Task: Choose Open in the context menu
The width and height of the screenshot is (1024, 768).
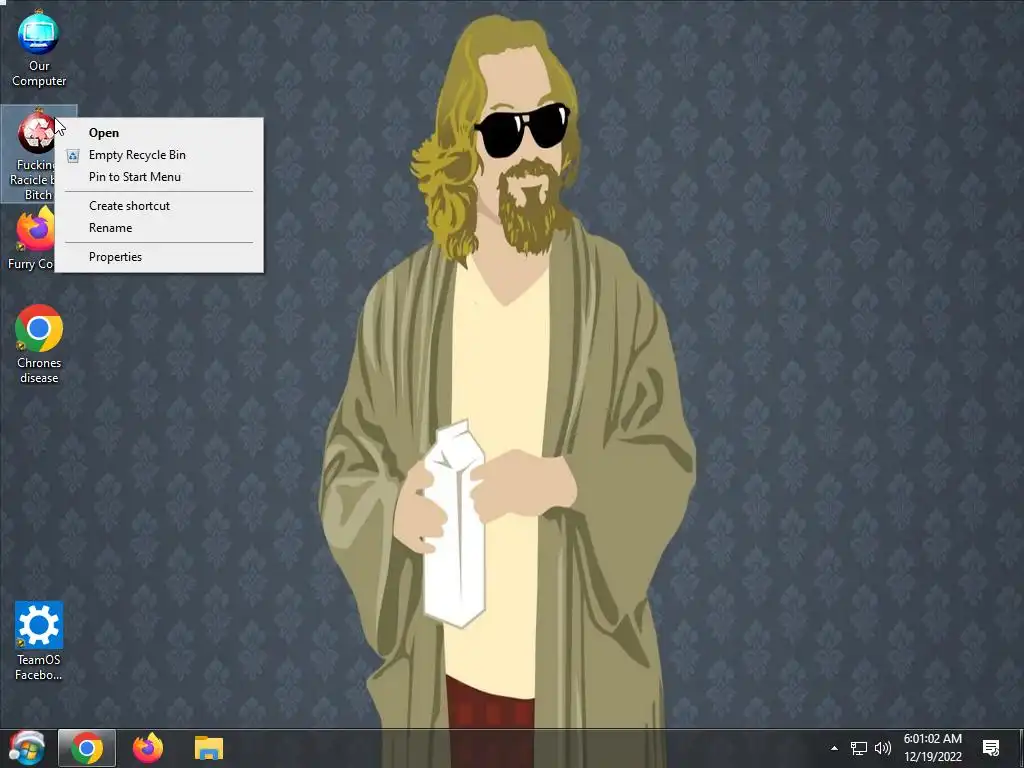Action: [159, 133]
